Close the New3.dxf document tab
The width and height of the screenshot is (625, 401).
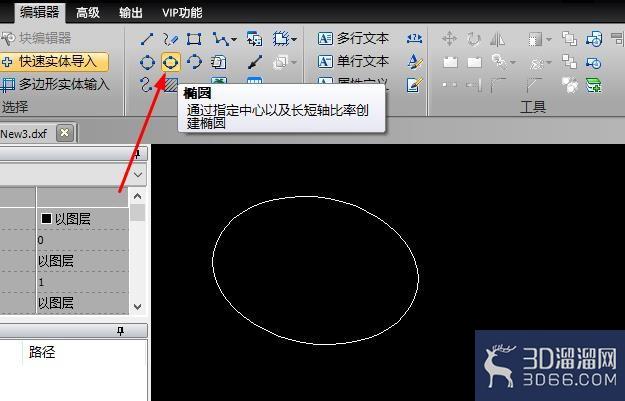(65, 133)
